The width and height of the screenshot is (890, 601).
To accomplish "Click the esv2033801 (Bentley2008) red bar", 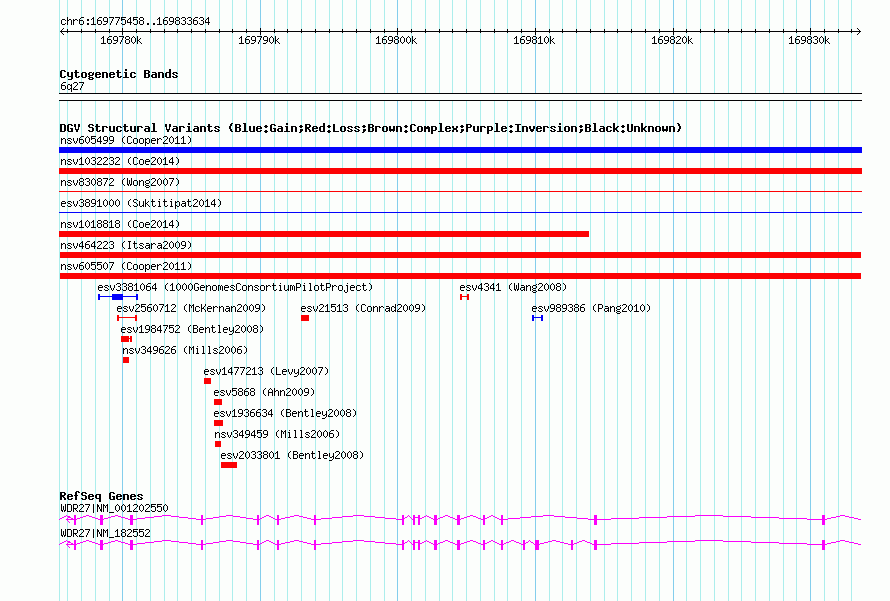I will pos(229,465).
